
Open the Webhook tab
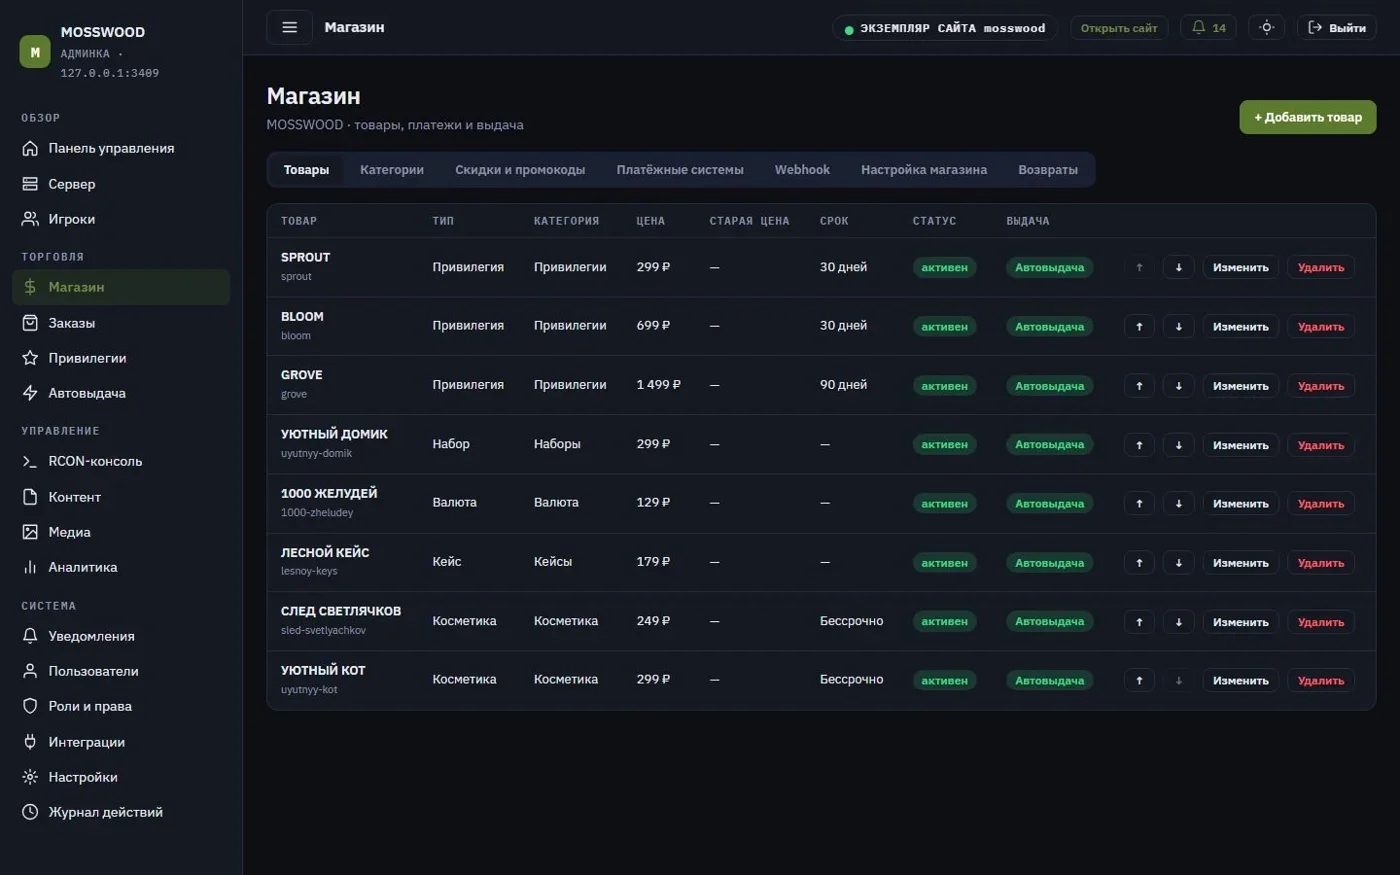click(x=802, y=170)
